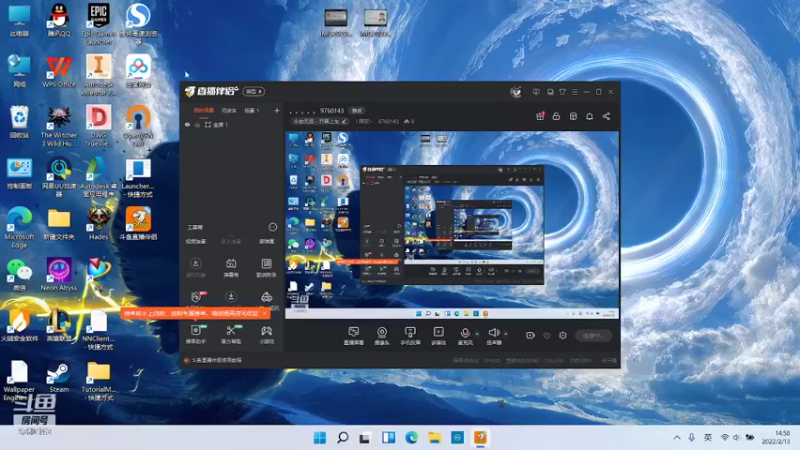Image resolution: width=800 pixels, height=450 pixels.
Task: Add a new scene with the plus button
Action: 277,110
